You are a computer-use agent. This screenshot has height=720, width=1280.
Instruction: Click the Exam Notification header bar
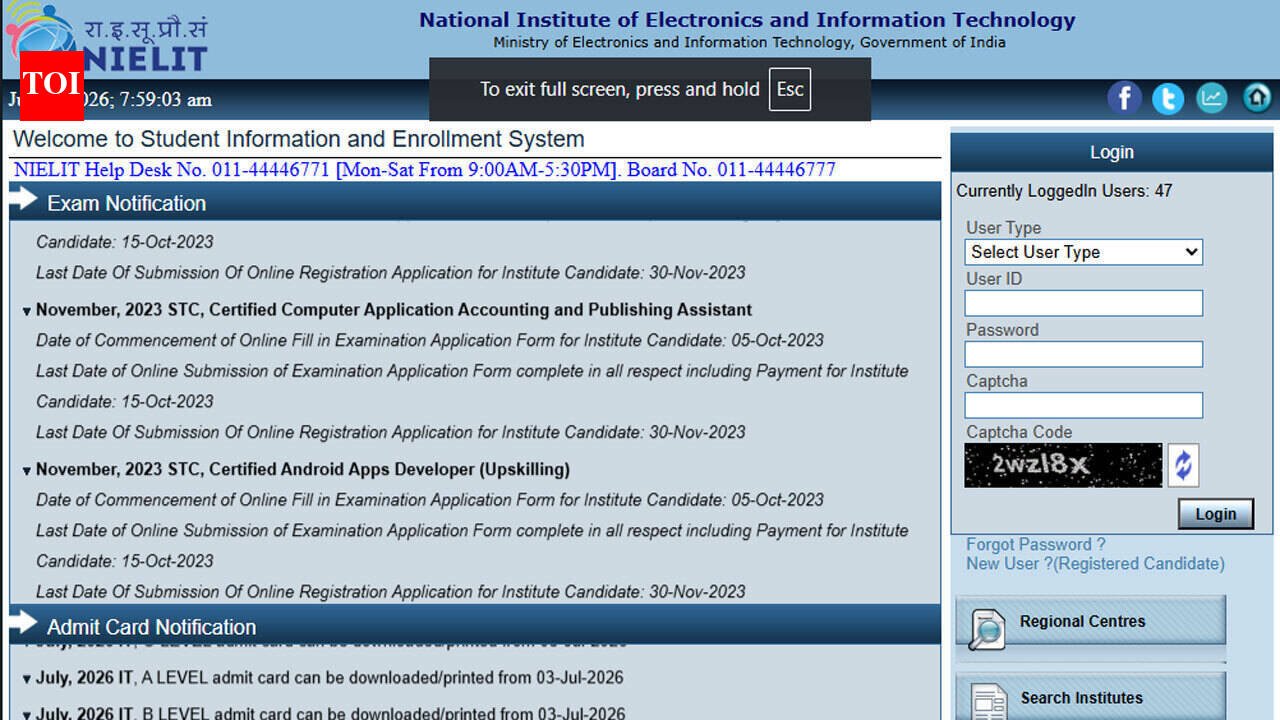pos(475,202)
